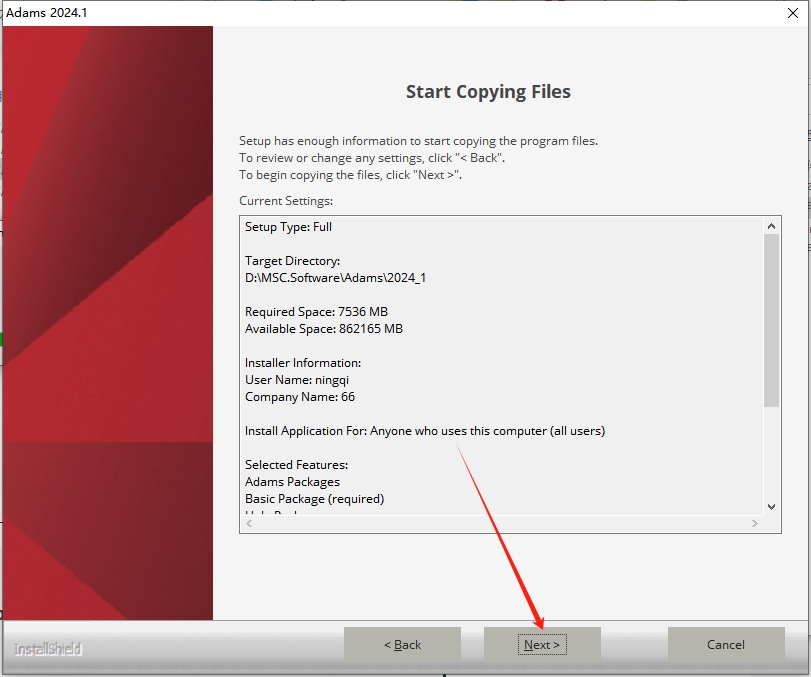Click the 'Setup Type: Full' line
Viewport: 811px width, 677px height.
pos(288,227)
